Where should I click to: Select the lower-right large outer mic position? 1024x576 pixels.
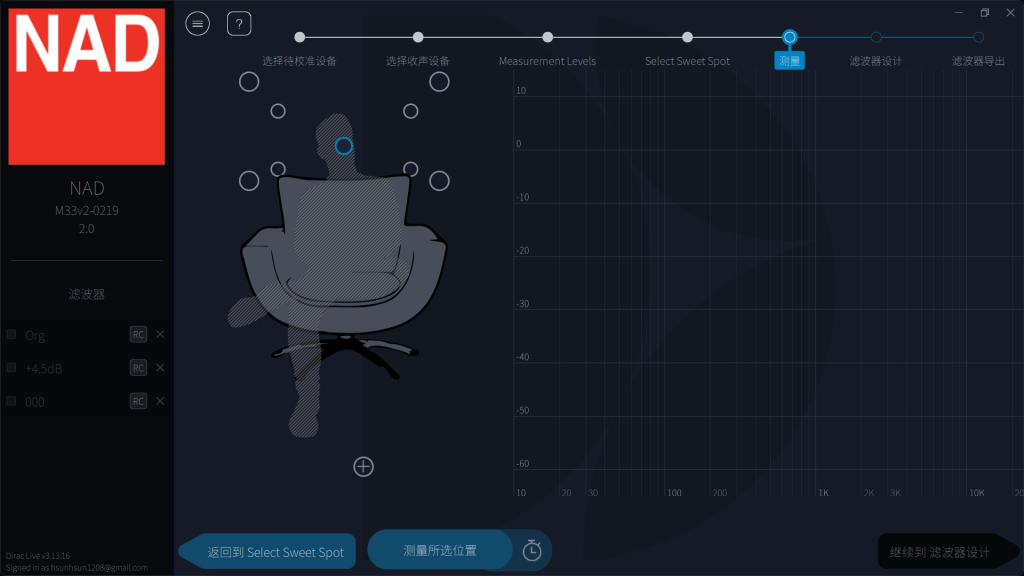pos(439,181)
